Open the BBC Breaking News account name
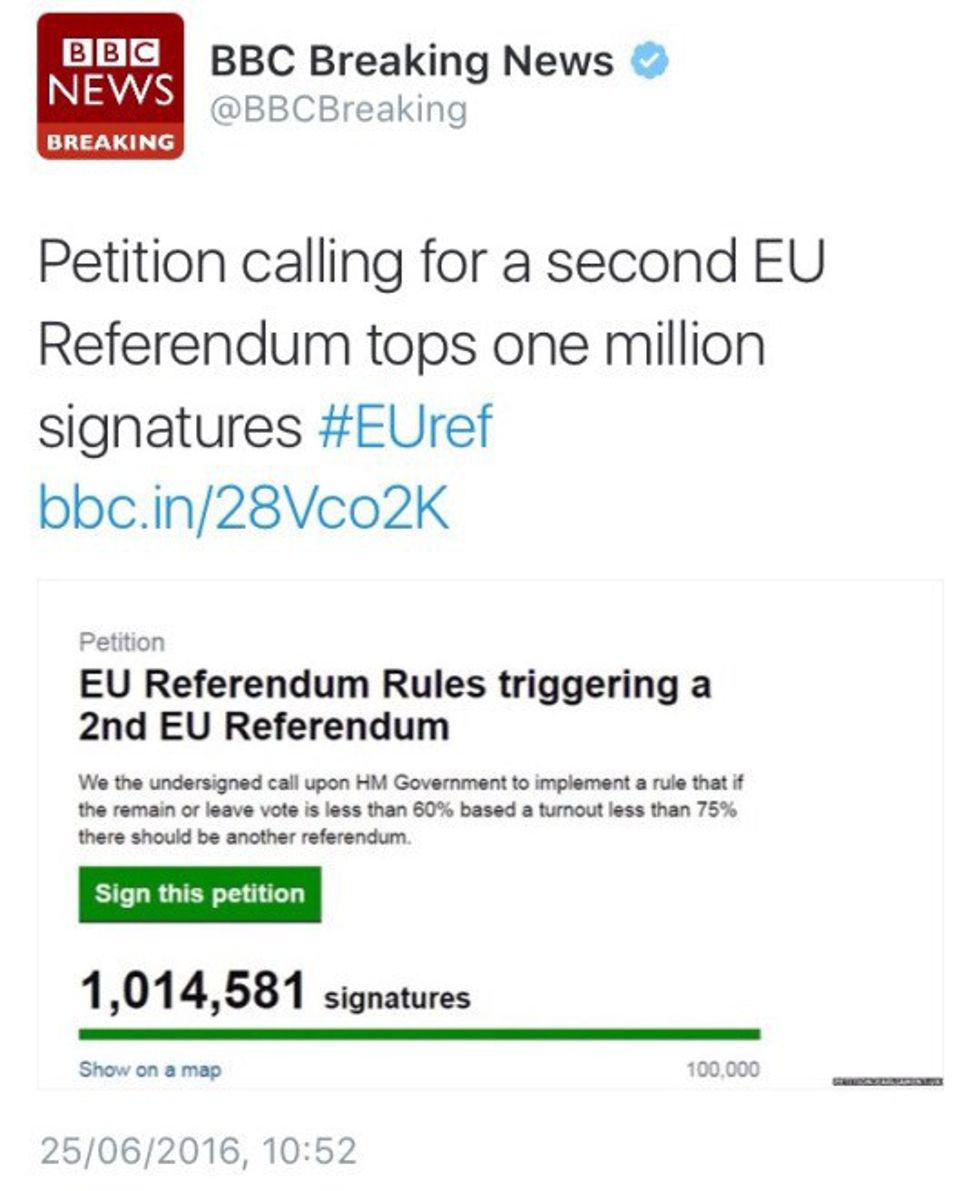The height and width of the screenshot is (1191, 980). [x=411, y=62]
